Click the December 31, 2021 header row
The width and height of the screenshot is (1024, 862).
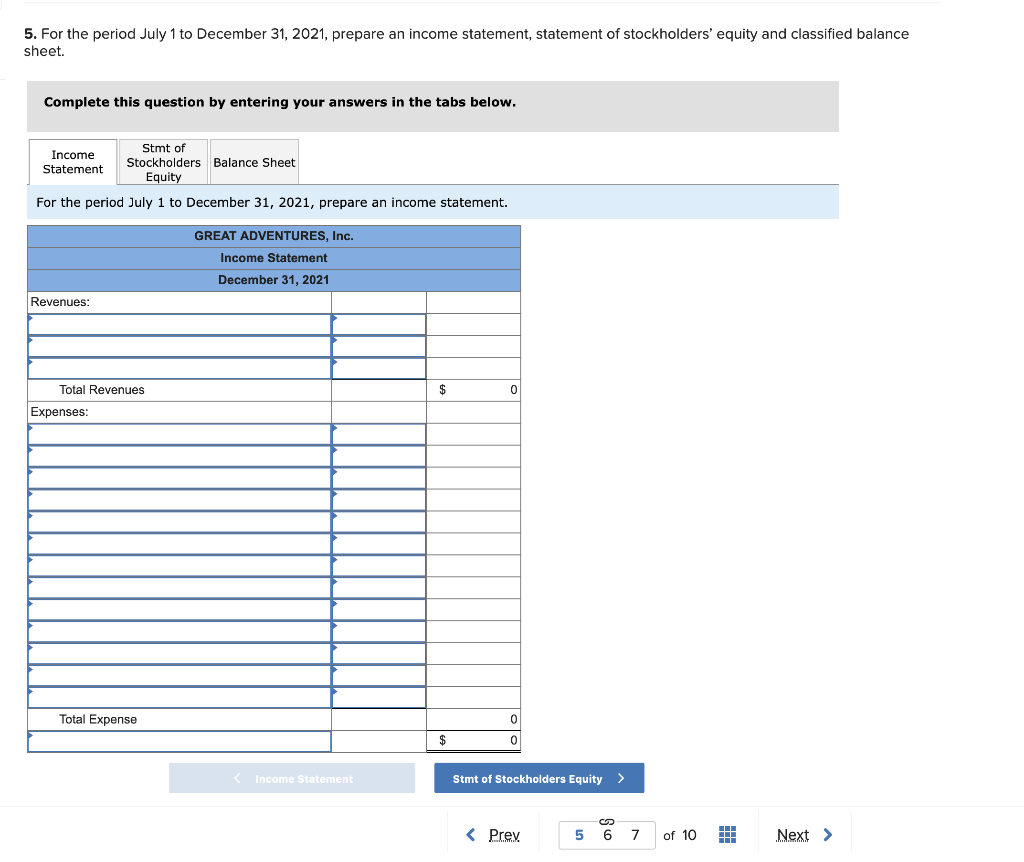click(274, 280)
